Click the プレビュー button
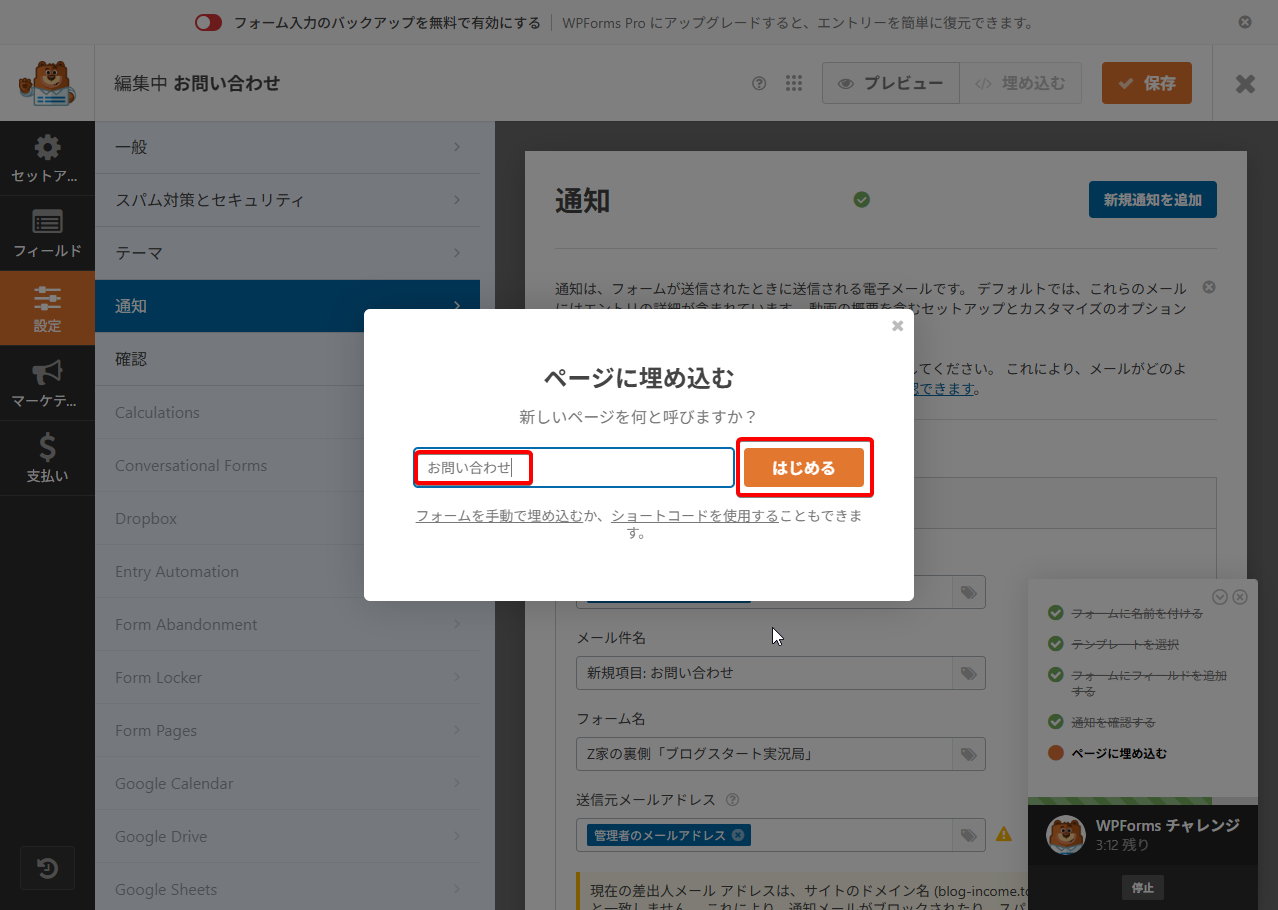This screenshot has width=1278, height=910. (890, 84)
